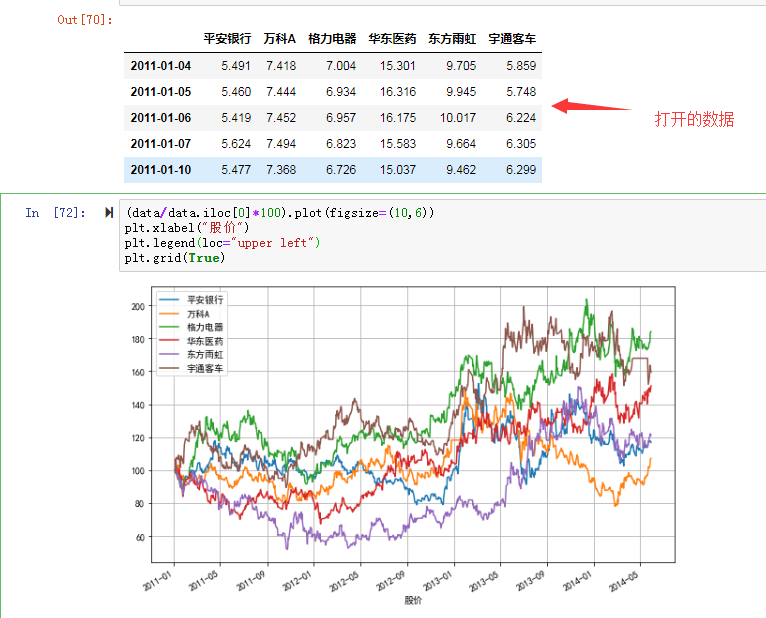Image resolution: width=766 pixels, height=618 pixels.
Task: Click the row index 2011-01-07
Action: coord(161,144)
